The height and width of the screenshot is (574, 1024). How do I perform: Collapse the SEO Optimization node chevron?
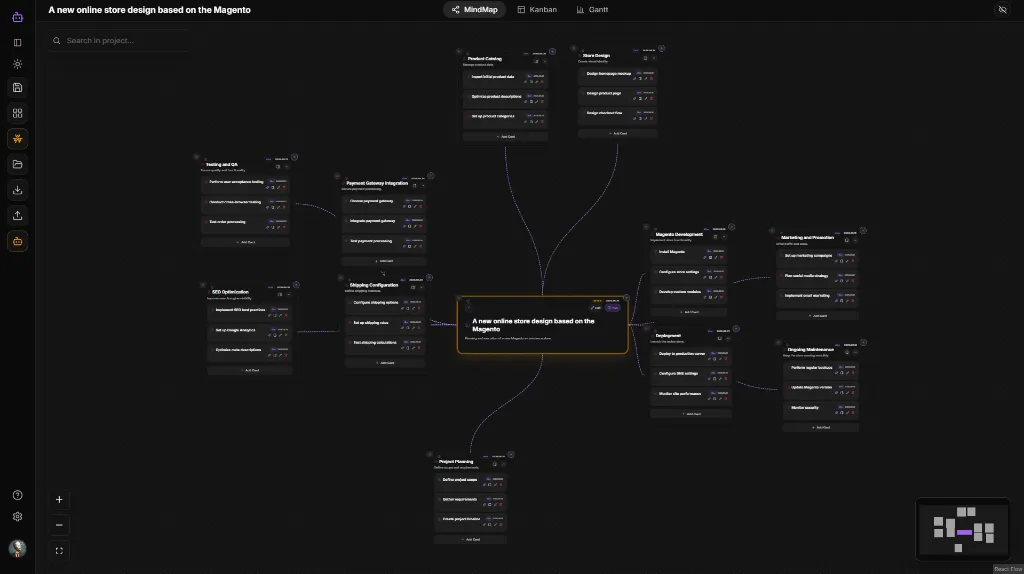click(x=288, y=295)
